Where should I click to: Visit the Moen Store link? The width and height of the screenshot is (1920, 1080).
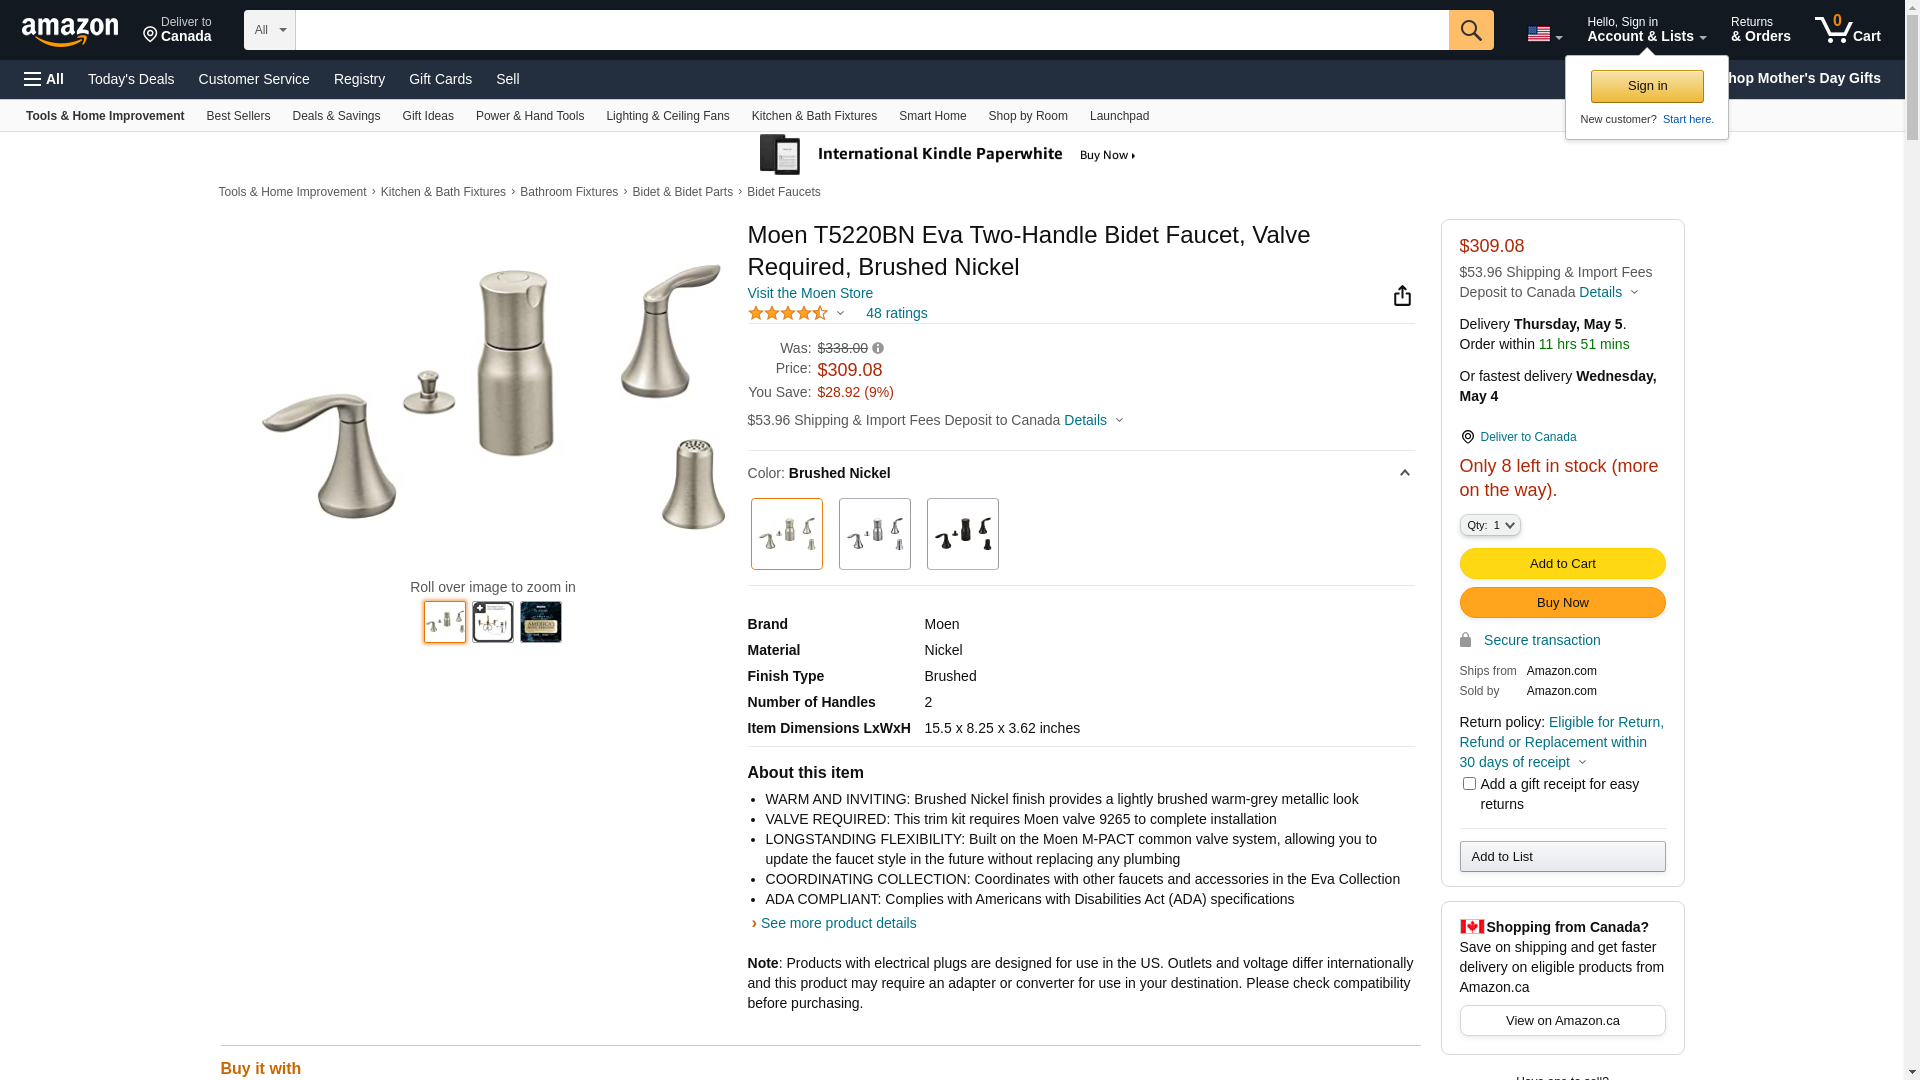coord(810,293)
